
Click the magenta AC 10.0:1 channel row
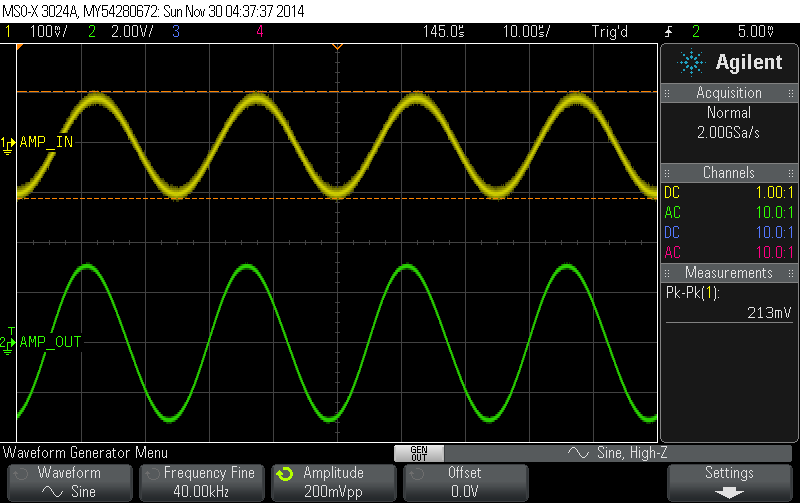729,253
